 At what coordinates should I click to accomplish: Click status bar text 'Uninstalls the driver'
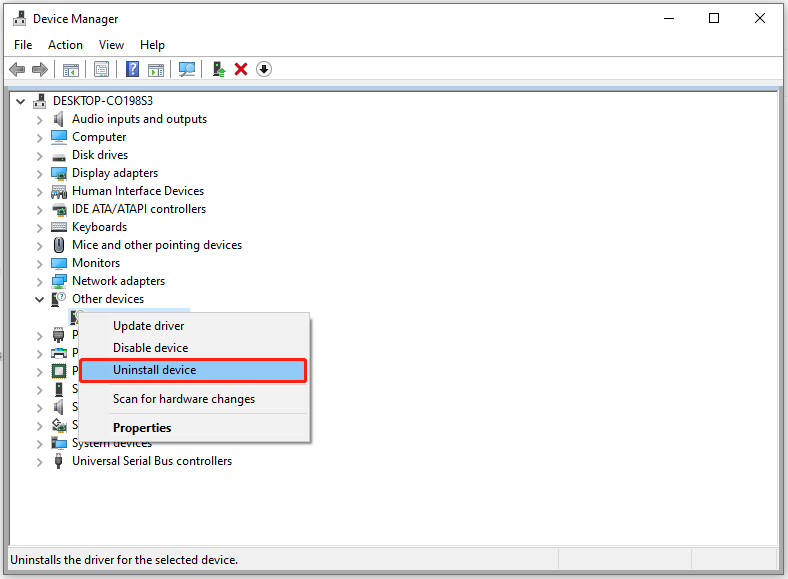(x=124, y=560)
